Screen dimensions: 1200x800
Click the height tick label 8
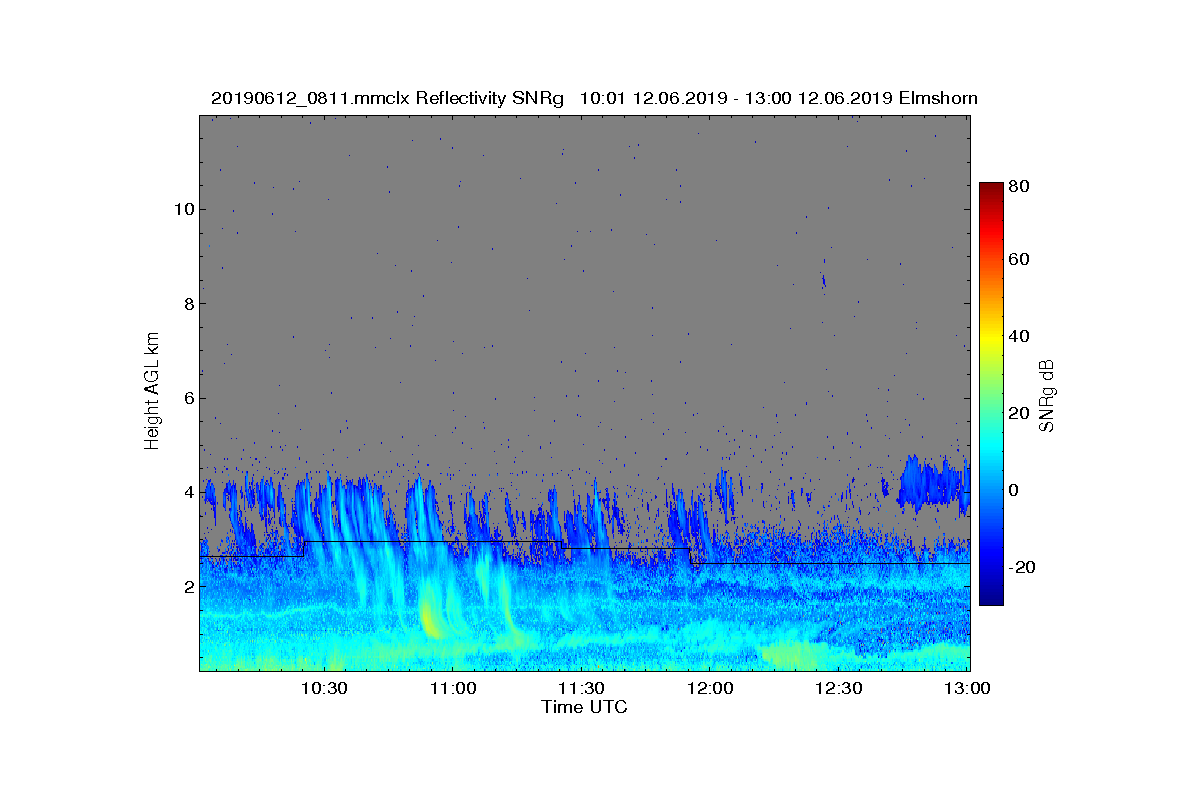[188, 303]
